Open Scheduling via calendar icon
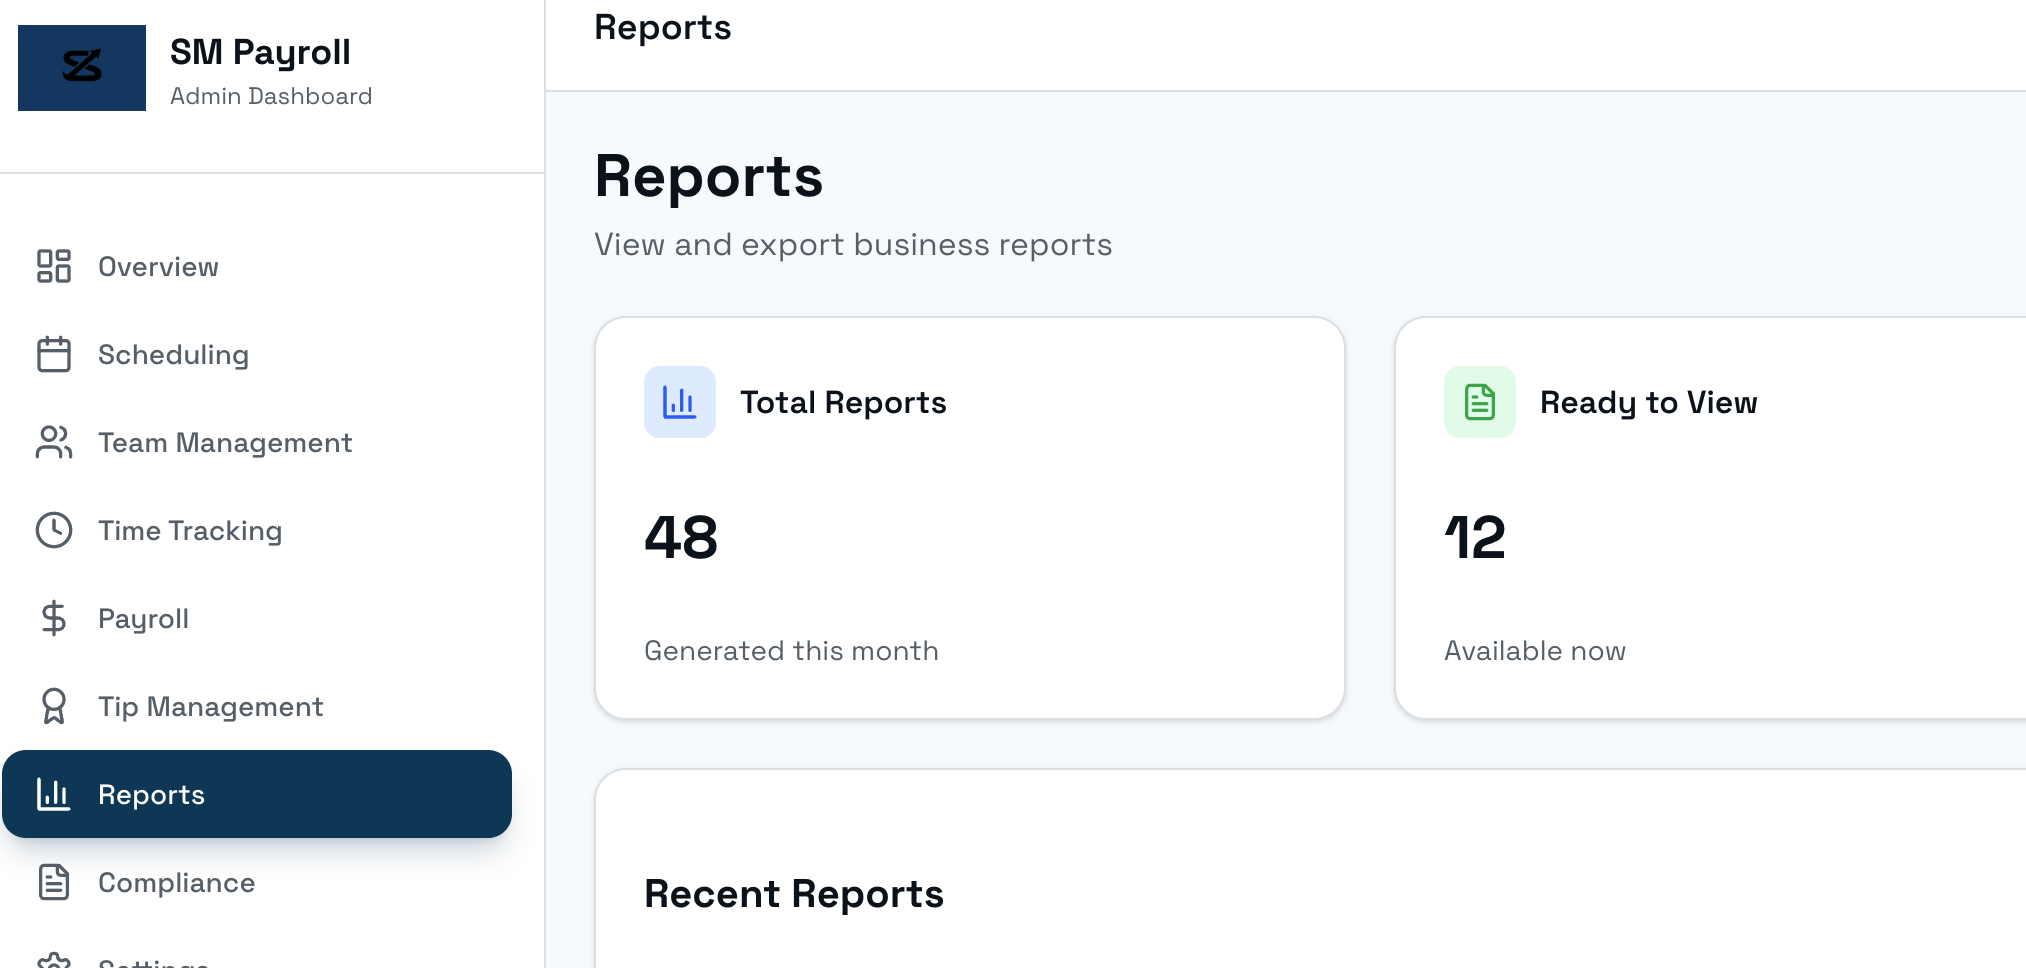The width and height of the screenshot is (2026, 968). (55, 354)
